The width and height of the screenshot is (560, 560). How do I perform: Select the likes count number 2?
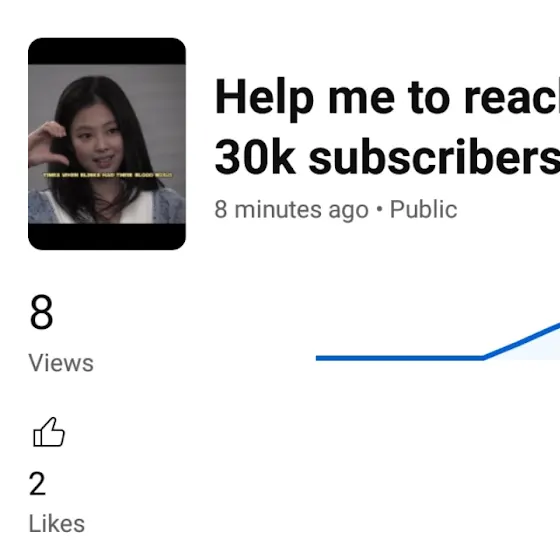point(37,483)
